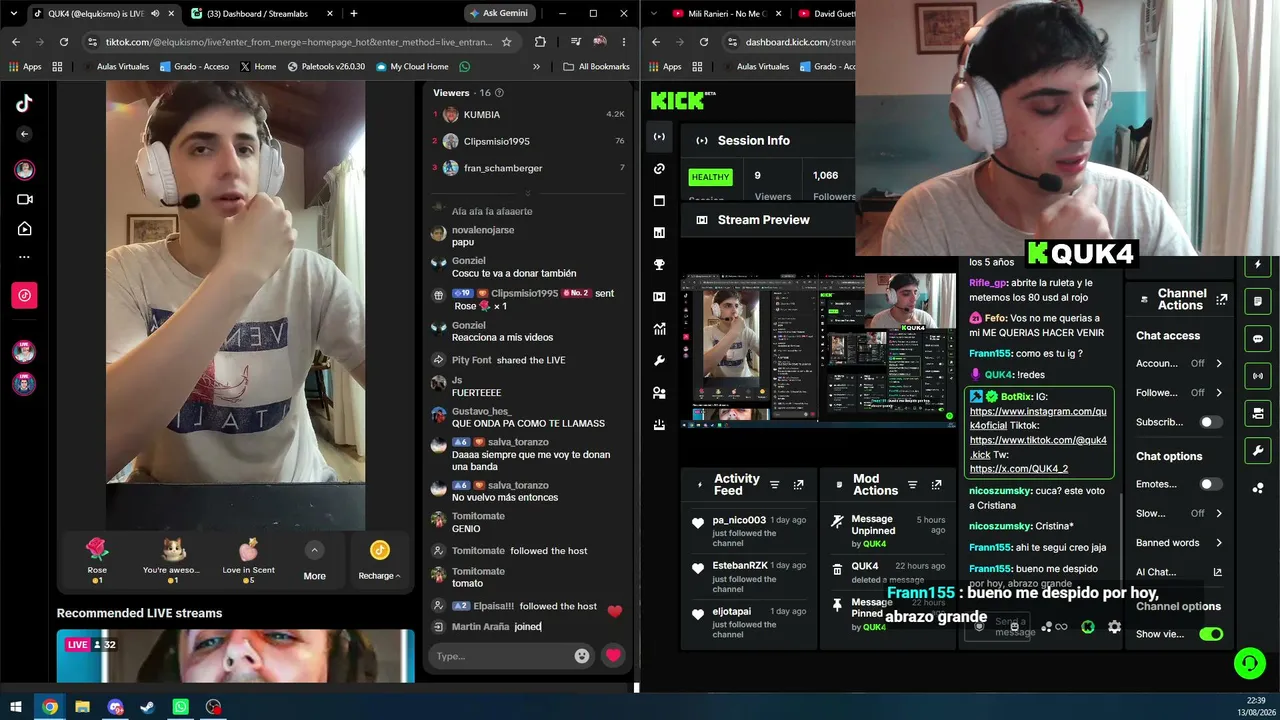Image resolution: width=1280 pixels, height=720 pixels.
Task: Open a new tab in the TikTok window
Action: tap(353, 14)
